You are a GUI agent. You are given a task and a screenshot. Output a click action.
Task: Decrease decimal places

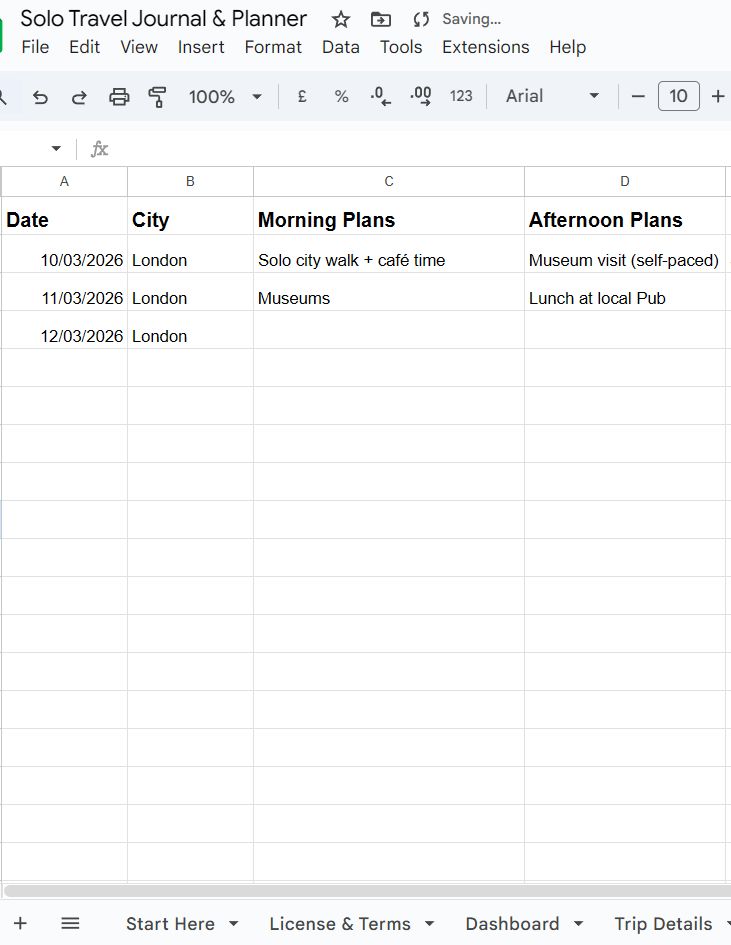[x=381, y=97]
